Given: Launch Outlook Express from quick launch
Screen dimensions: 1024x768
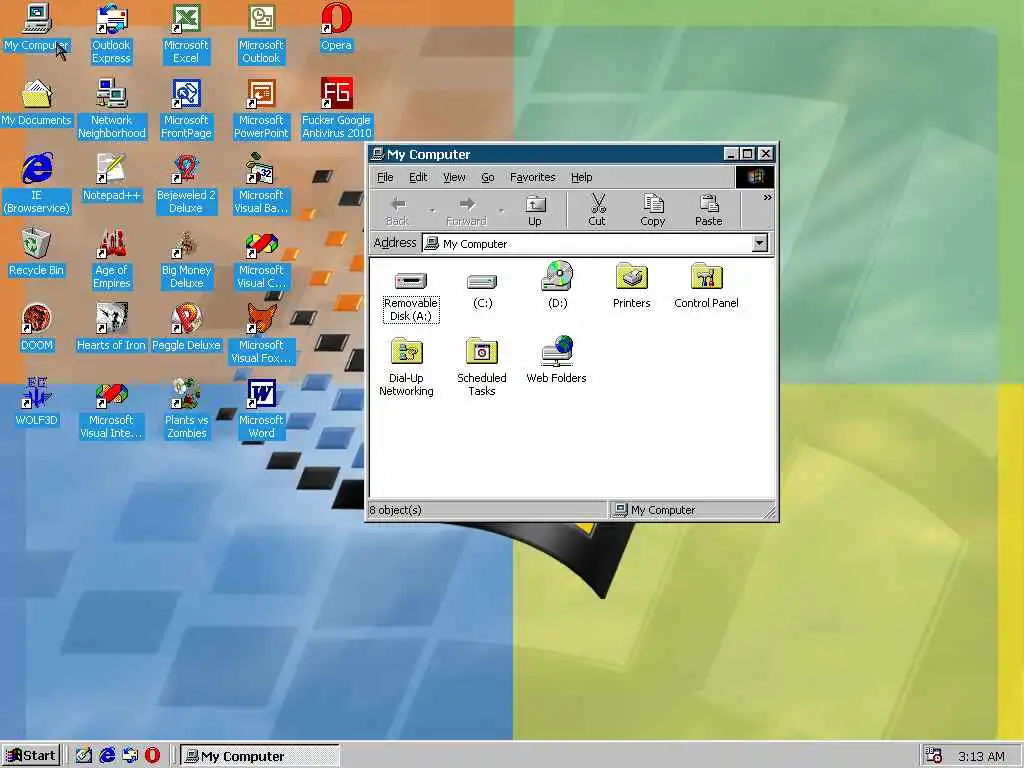Looking at the screenshot, I should 130,756.
